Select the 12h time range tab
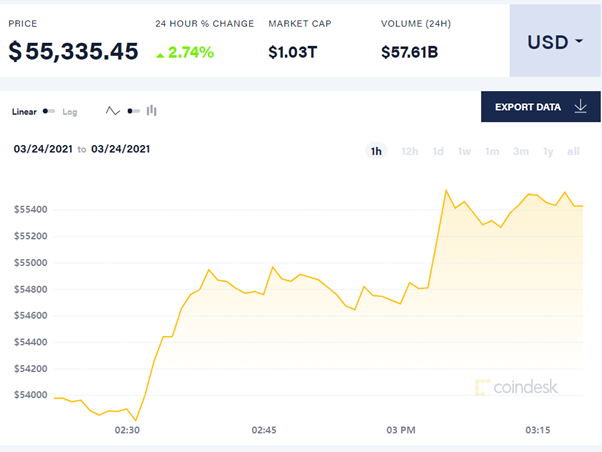Screen dimensions: 602x452 tap(409, 152)
